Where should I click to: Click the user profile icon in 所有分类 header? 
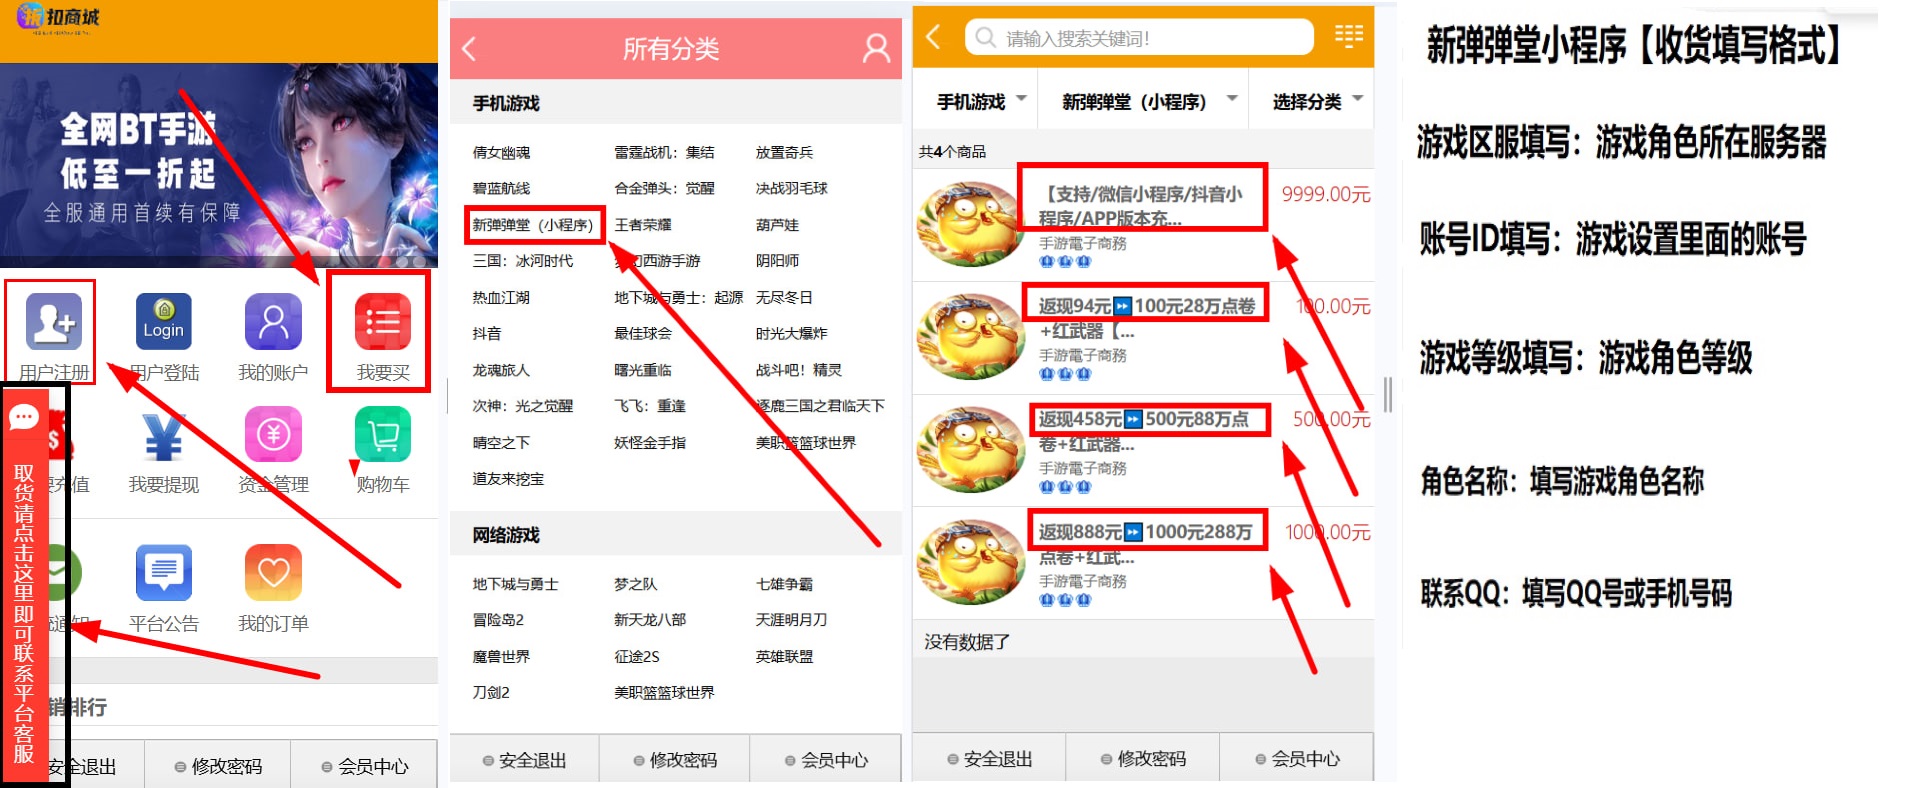[x=876, y=48]
